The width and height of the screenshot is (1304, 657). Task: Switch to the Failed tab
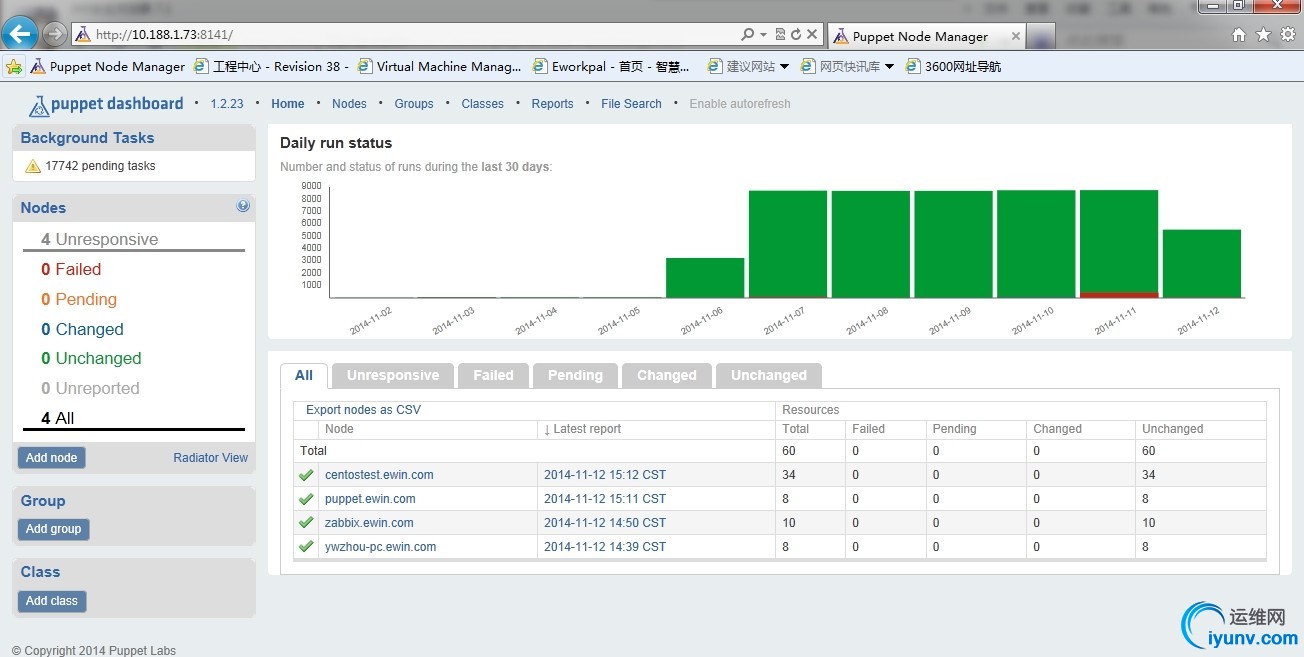click(x=493, y=376)
